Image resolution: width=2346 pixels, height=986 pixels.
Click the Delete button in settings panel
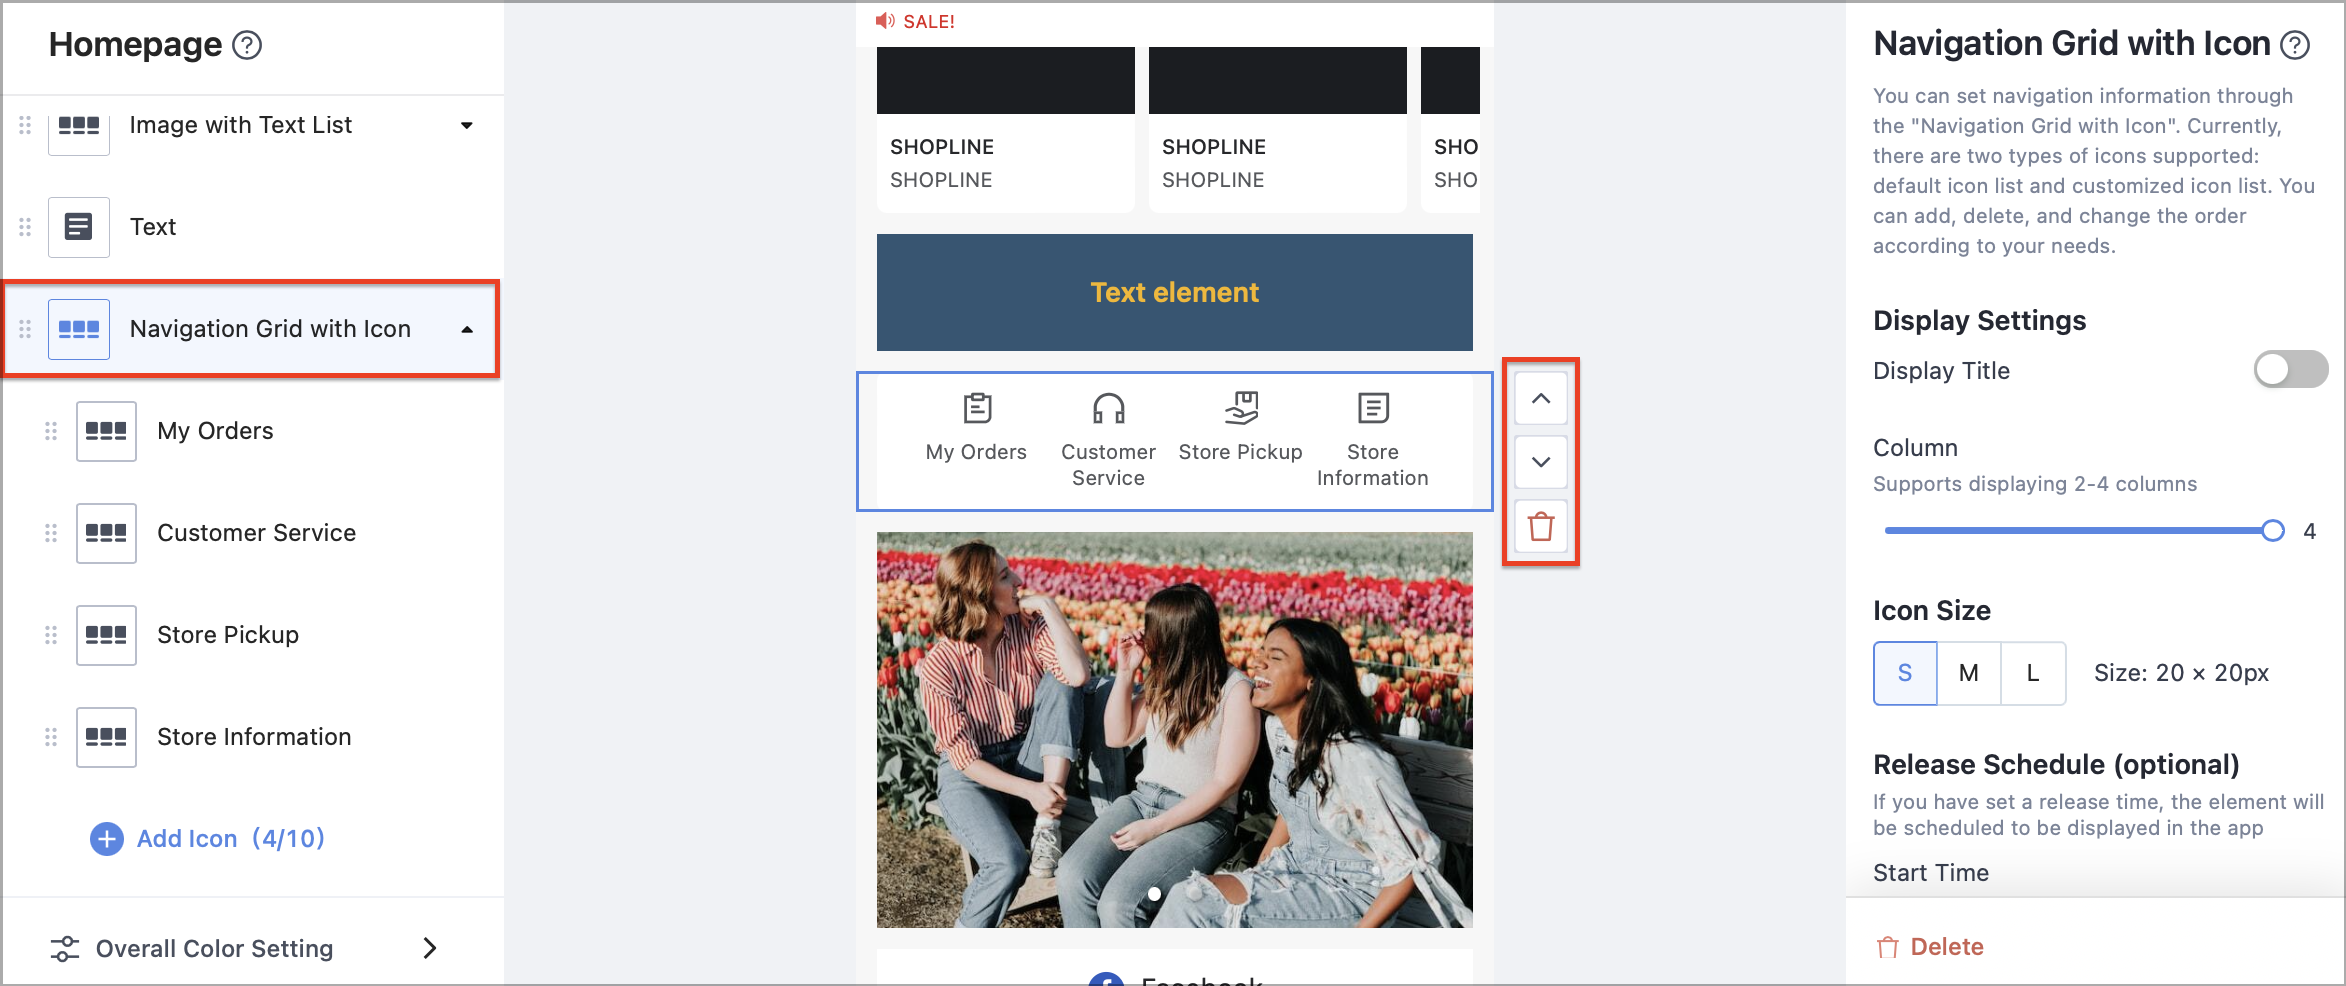pos(1930,947)
